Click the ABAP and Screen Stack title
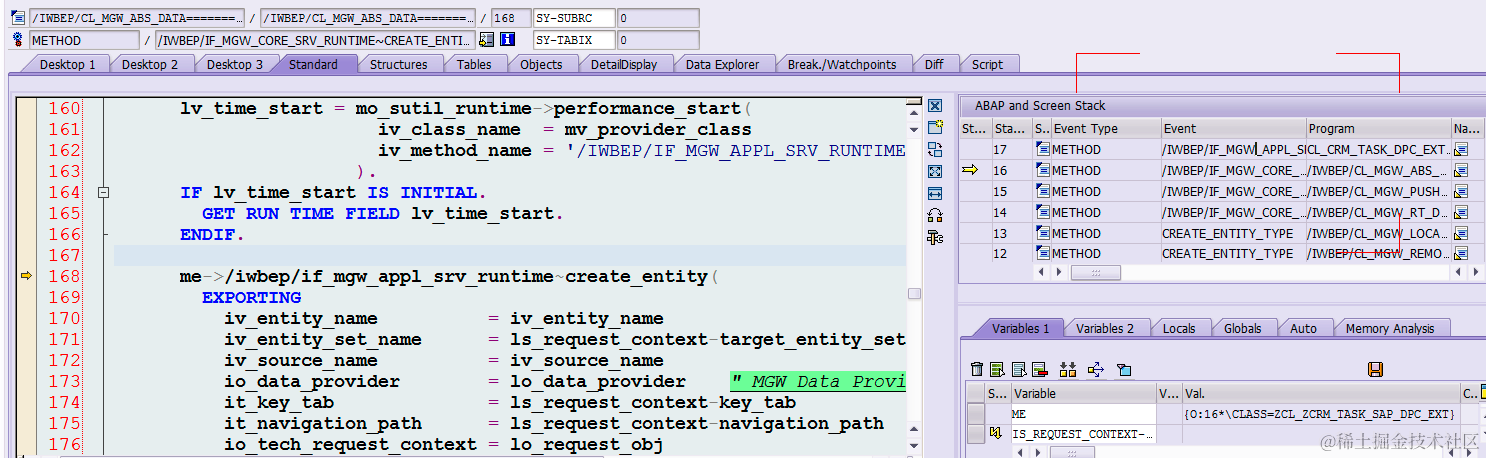This screenshot has width=1486, height=458. pyautogui.click(x=1040, y=105)
